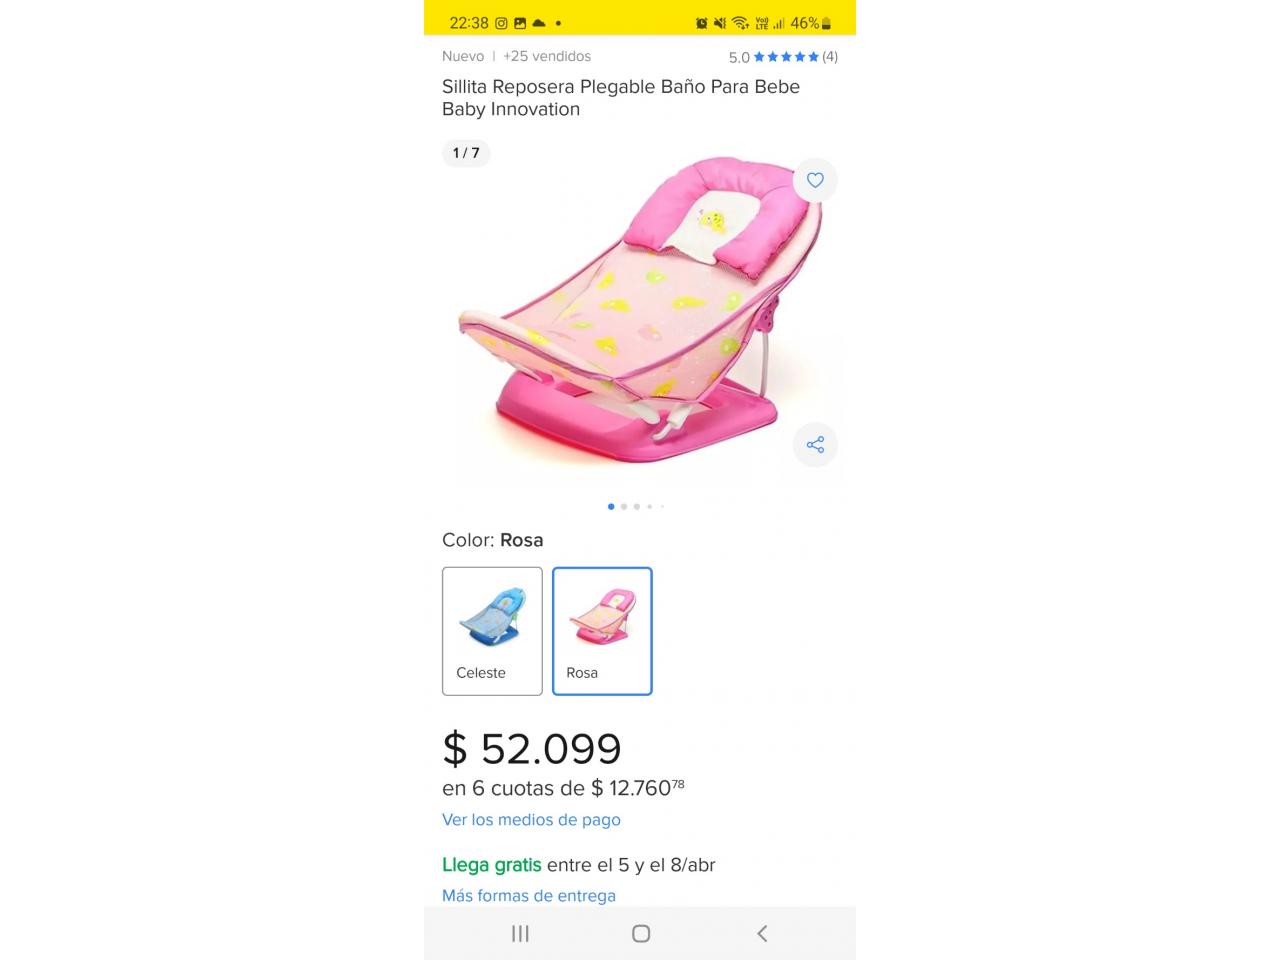Tap the 1 / 7 image counter badge
Viewport: 1280px width, 960px height.
click(x=466, y=153)
